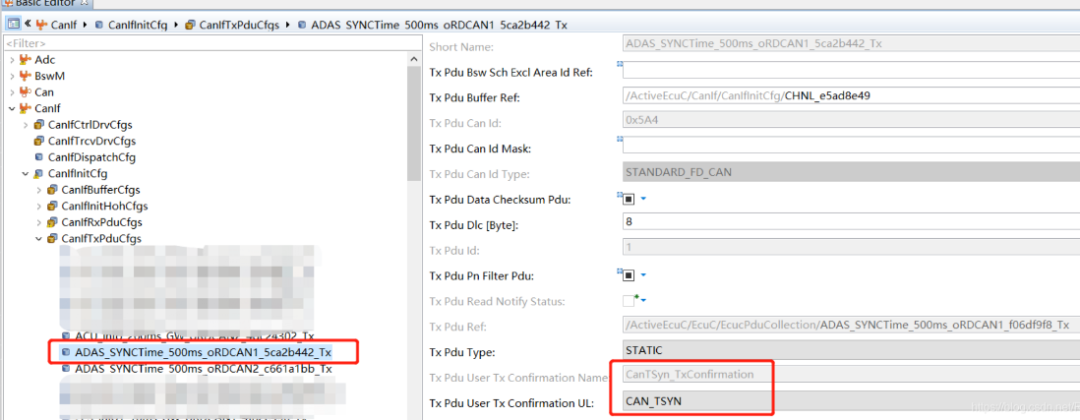Toggle Tx Pdu Data Checksum Pdu checkbox
Viewport: 1080px width, 420px height.
(628, 199)
